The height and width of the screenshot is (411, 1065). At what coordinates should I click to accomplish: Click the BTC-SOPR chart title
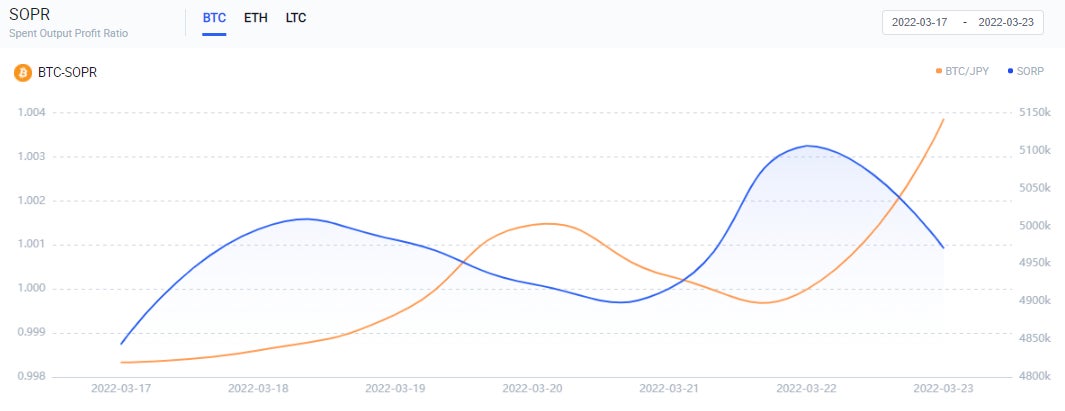(67, 73)
